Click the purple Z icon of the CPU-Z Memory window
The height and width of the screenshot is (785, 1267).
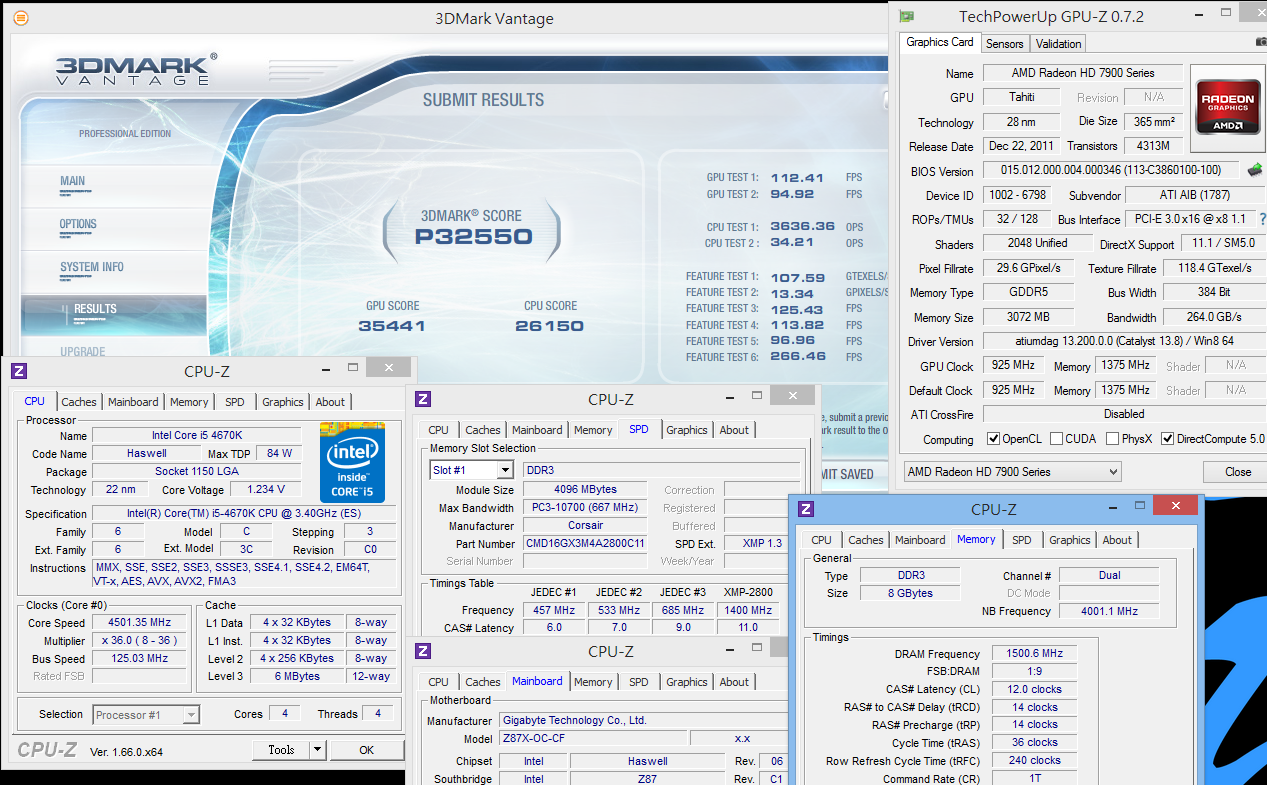pyautogui.click(x=806, y=509)
